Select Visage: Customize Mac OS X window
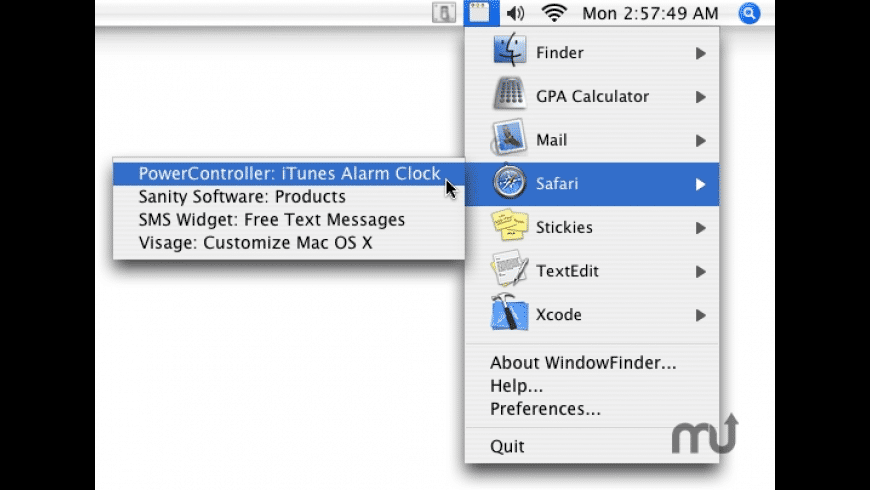870x490 pixels. pyautogui.click(x=289, y=243)
